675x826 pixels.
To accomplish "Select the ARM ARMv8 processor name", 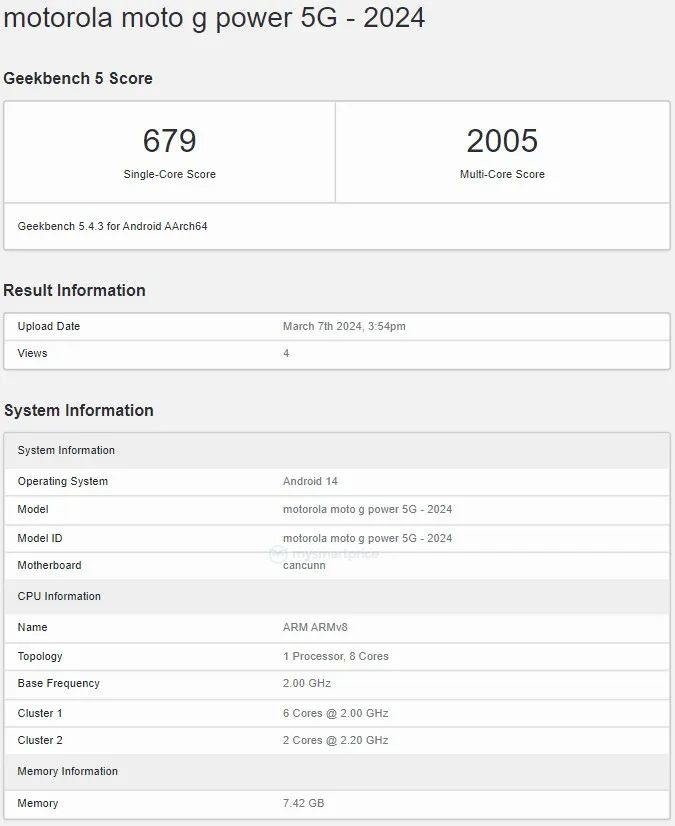I will [315, 627].
